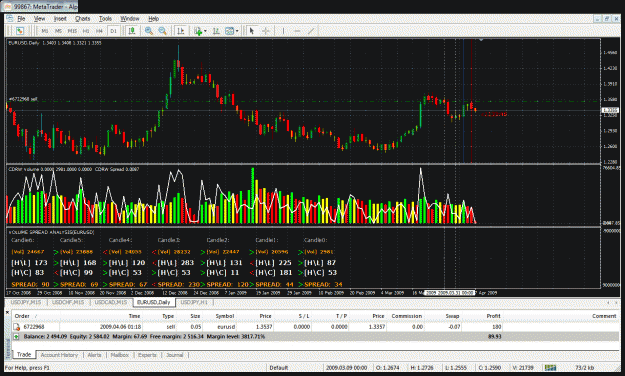Click the MDI document icon beside File menu

(10, 18)
